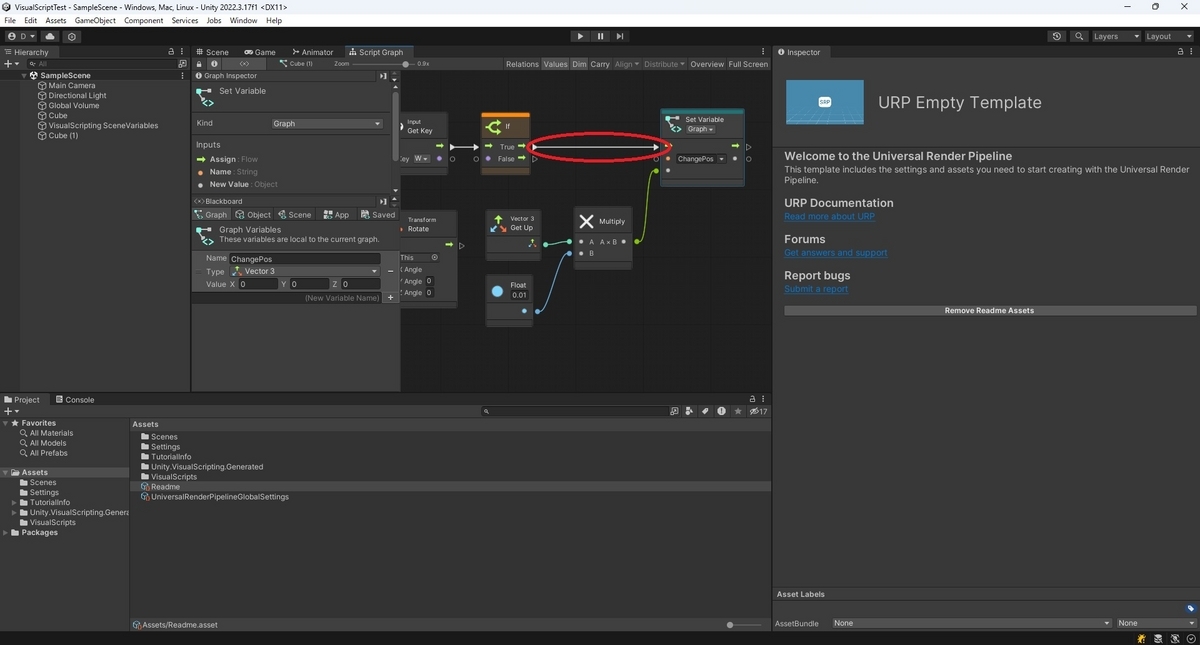Open the Component menu
The height and width of the screenshot is (645, 1200).
pyautogui.click(x=143, y=20)
